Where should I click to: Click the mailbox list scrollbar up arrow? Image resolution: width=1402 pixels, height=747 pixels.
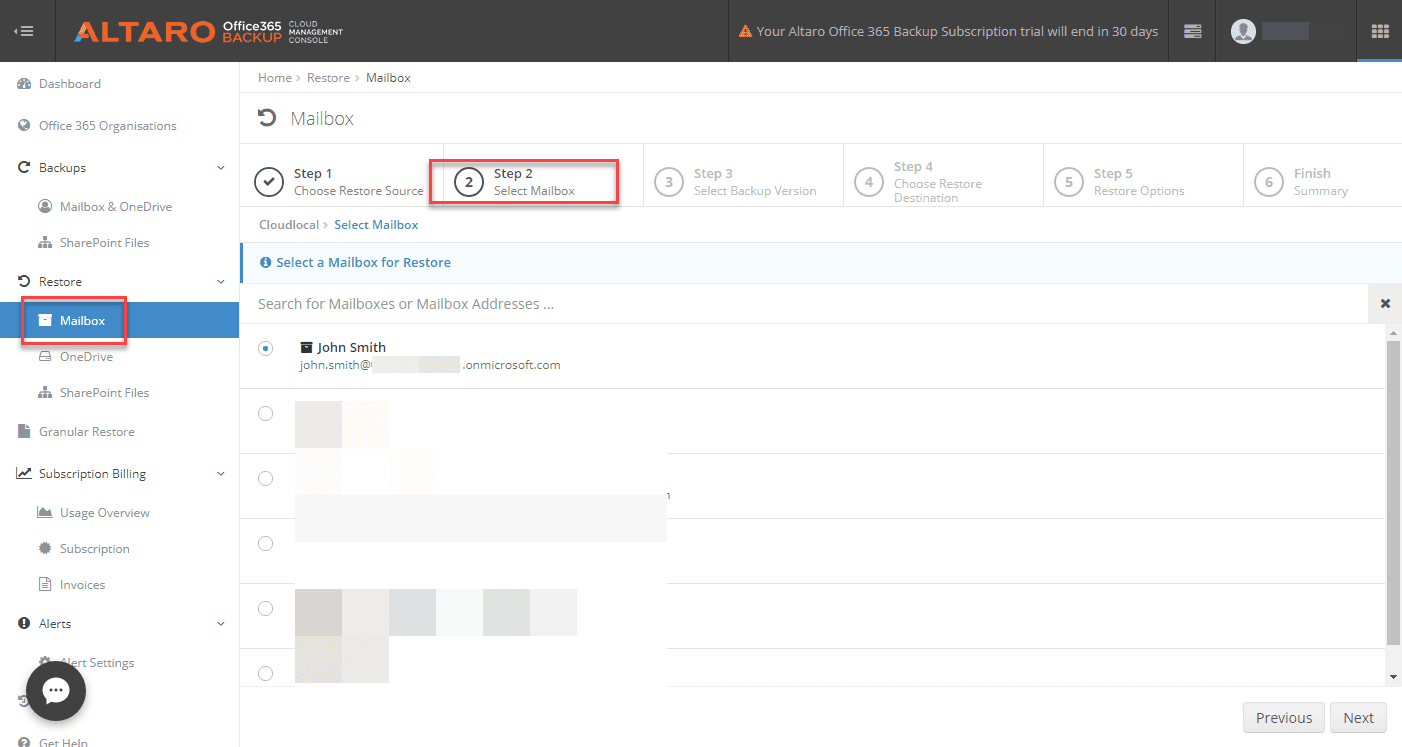point(1394,333)
